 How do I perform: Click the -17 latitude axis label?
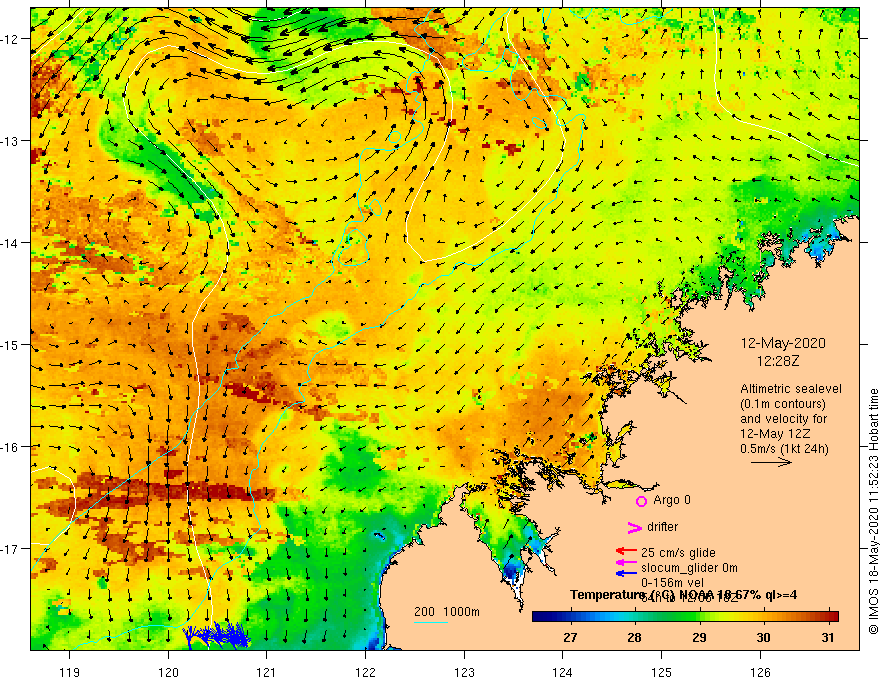click(11, 549)
